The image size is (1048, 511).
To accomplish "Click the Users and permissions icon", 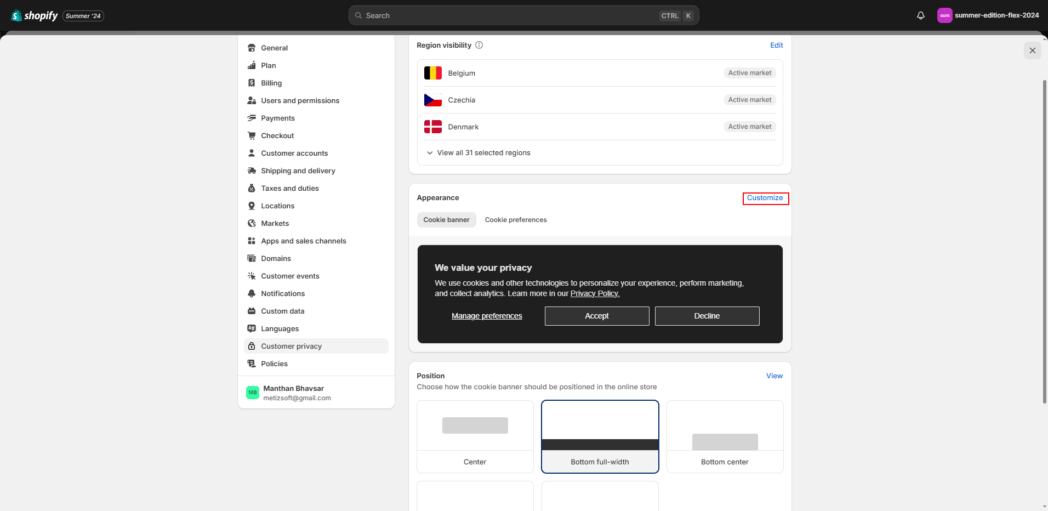I will coord(251,100).
